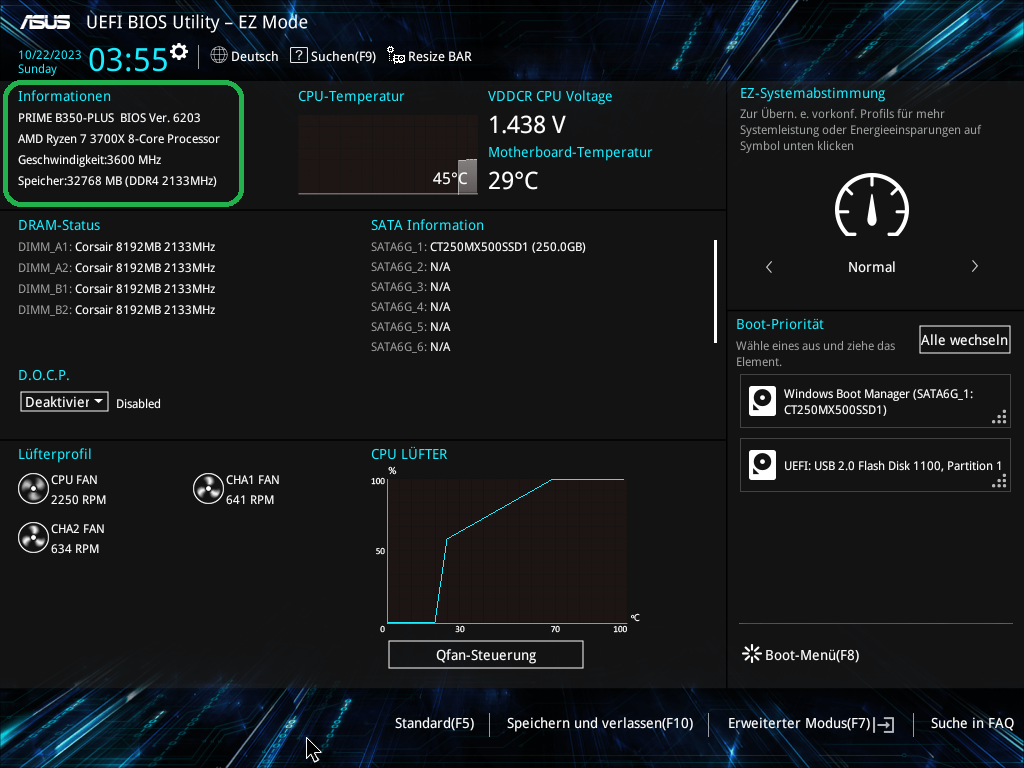Select the CHA1 FAN fan icon
1024x768 pixels.
click(208, 489)
